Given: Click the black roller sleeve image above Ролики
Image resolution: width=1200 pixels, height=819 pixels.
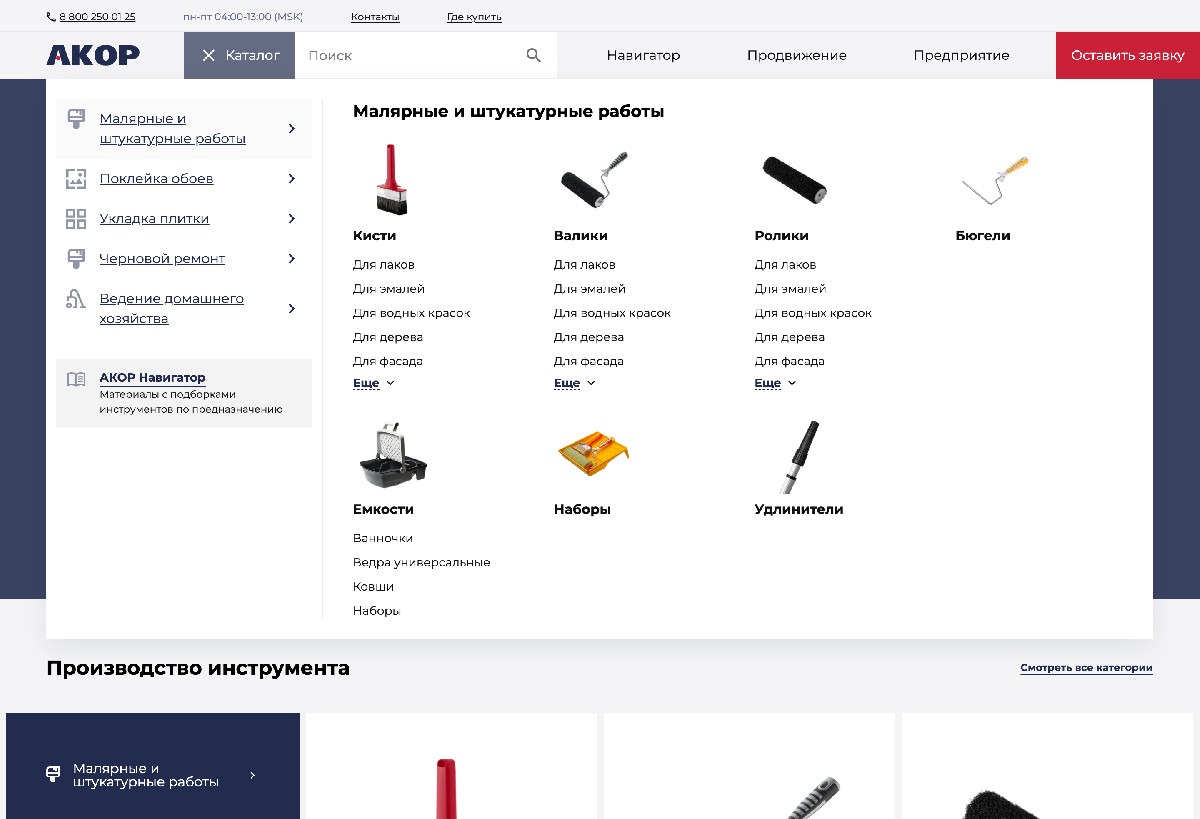Looking at the screenshot, I should coord(794,180).
